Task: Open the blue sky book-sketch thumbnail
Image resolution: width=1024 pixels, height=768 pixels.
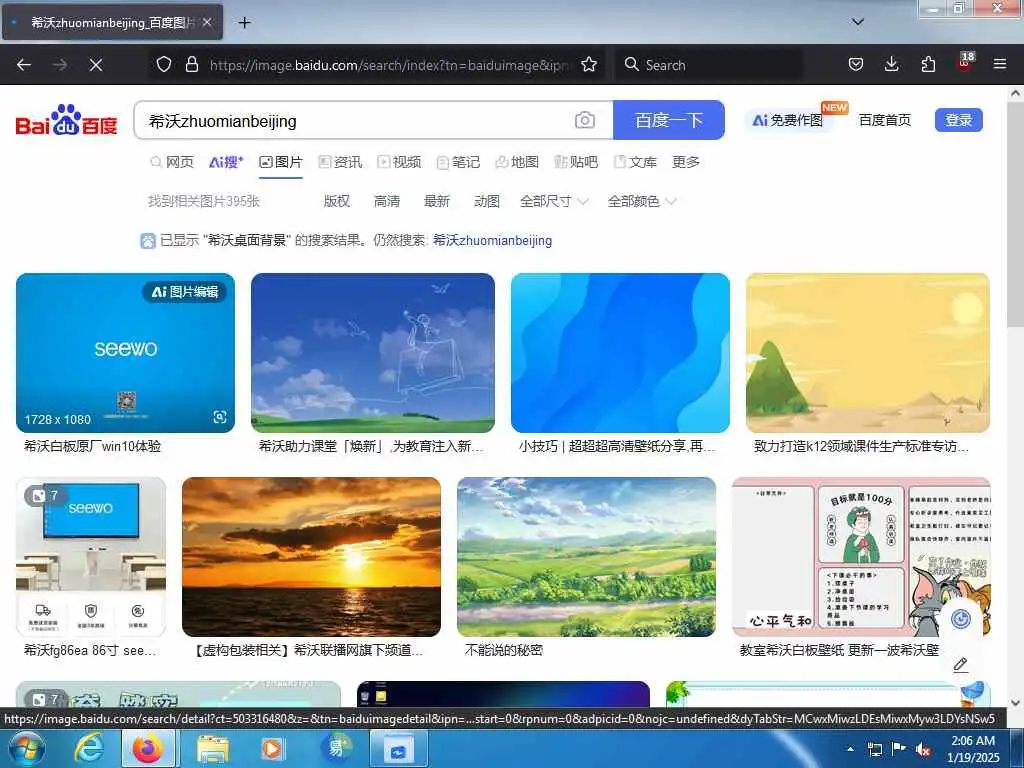Action: pos(373,353)
